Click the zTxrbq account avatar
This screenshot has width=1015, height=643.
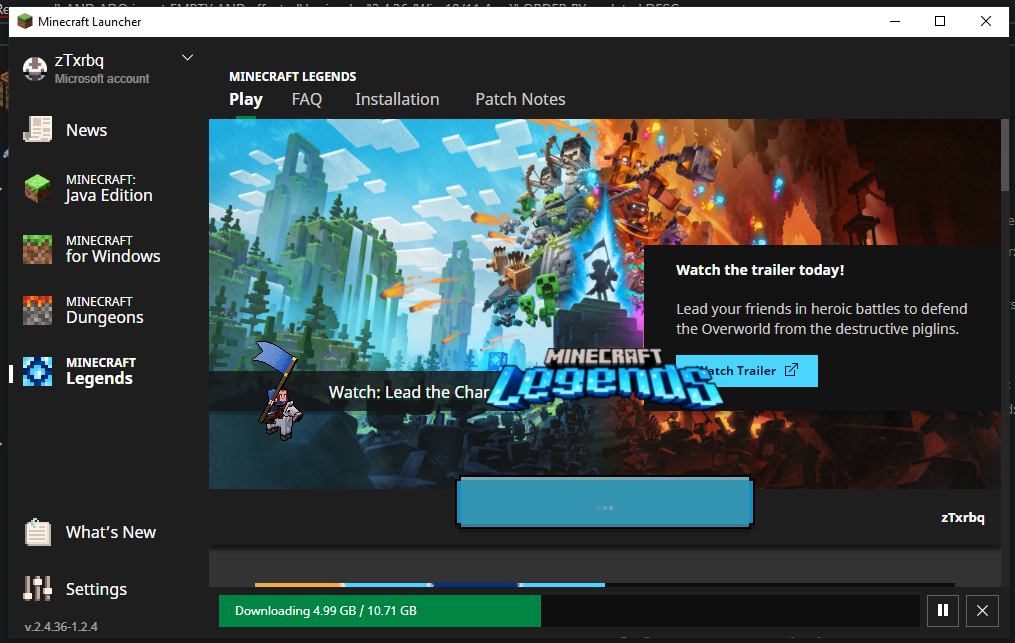pyautogui.click(x=35, y=69)
